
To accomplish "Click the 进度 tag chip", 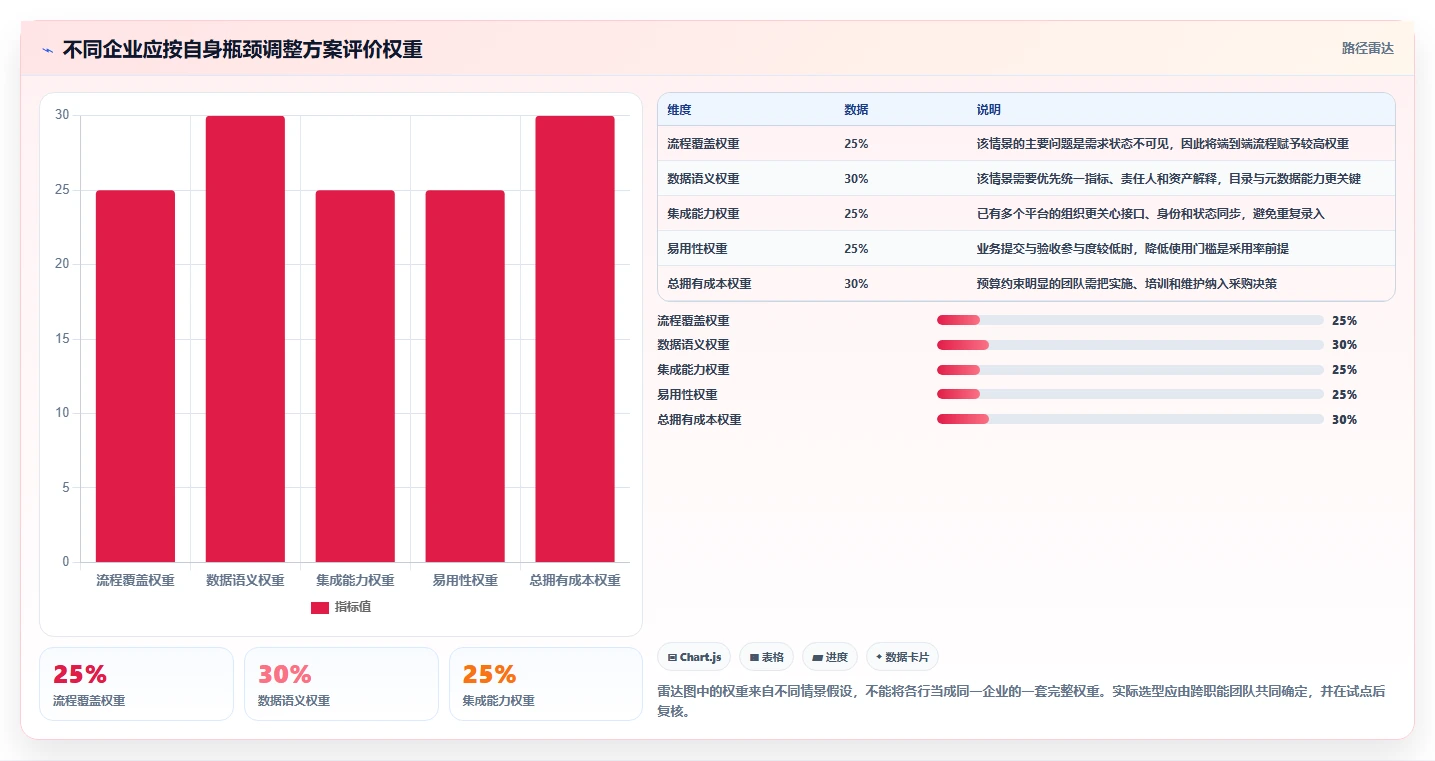I will (x=830, y=657).
